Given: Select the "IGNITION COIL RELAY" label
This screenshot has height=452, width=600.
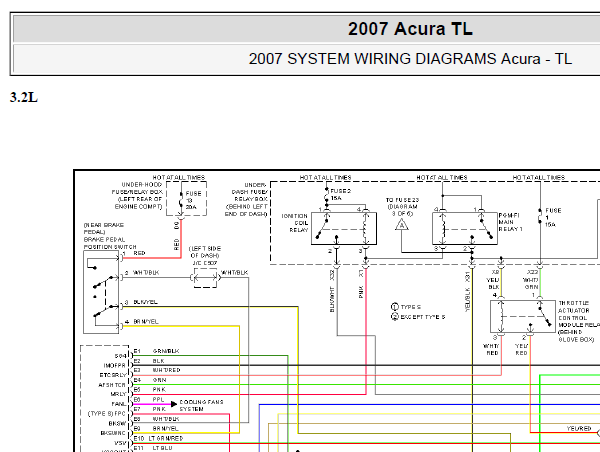Looking at the screenshot, I should click(295, 223).
